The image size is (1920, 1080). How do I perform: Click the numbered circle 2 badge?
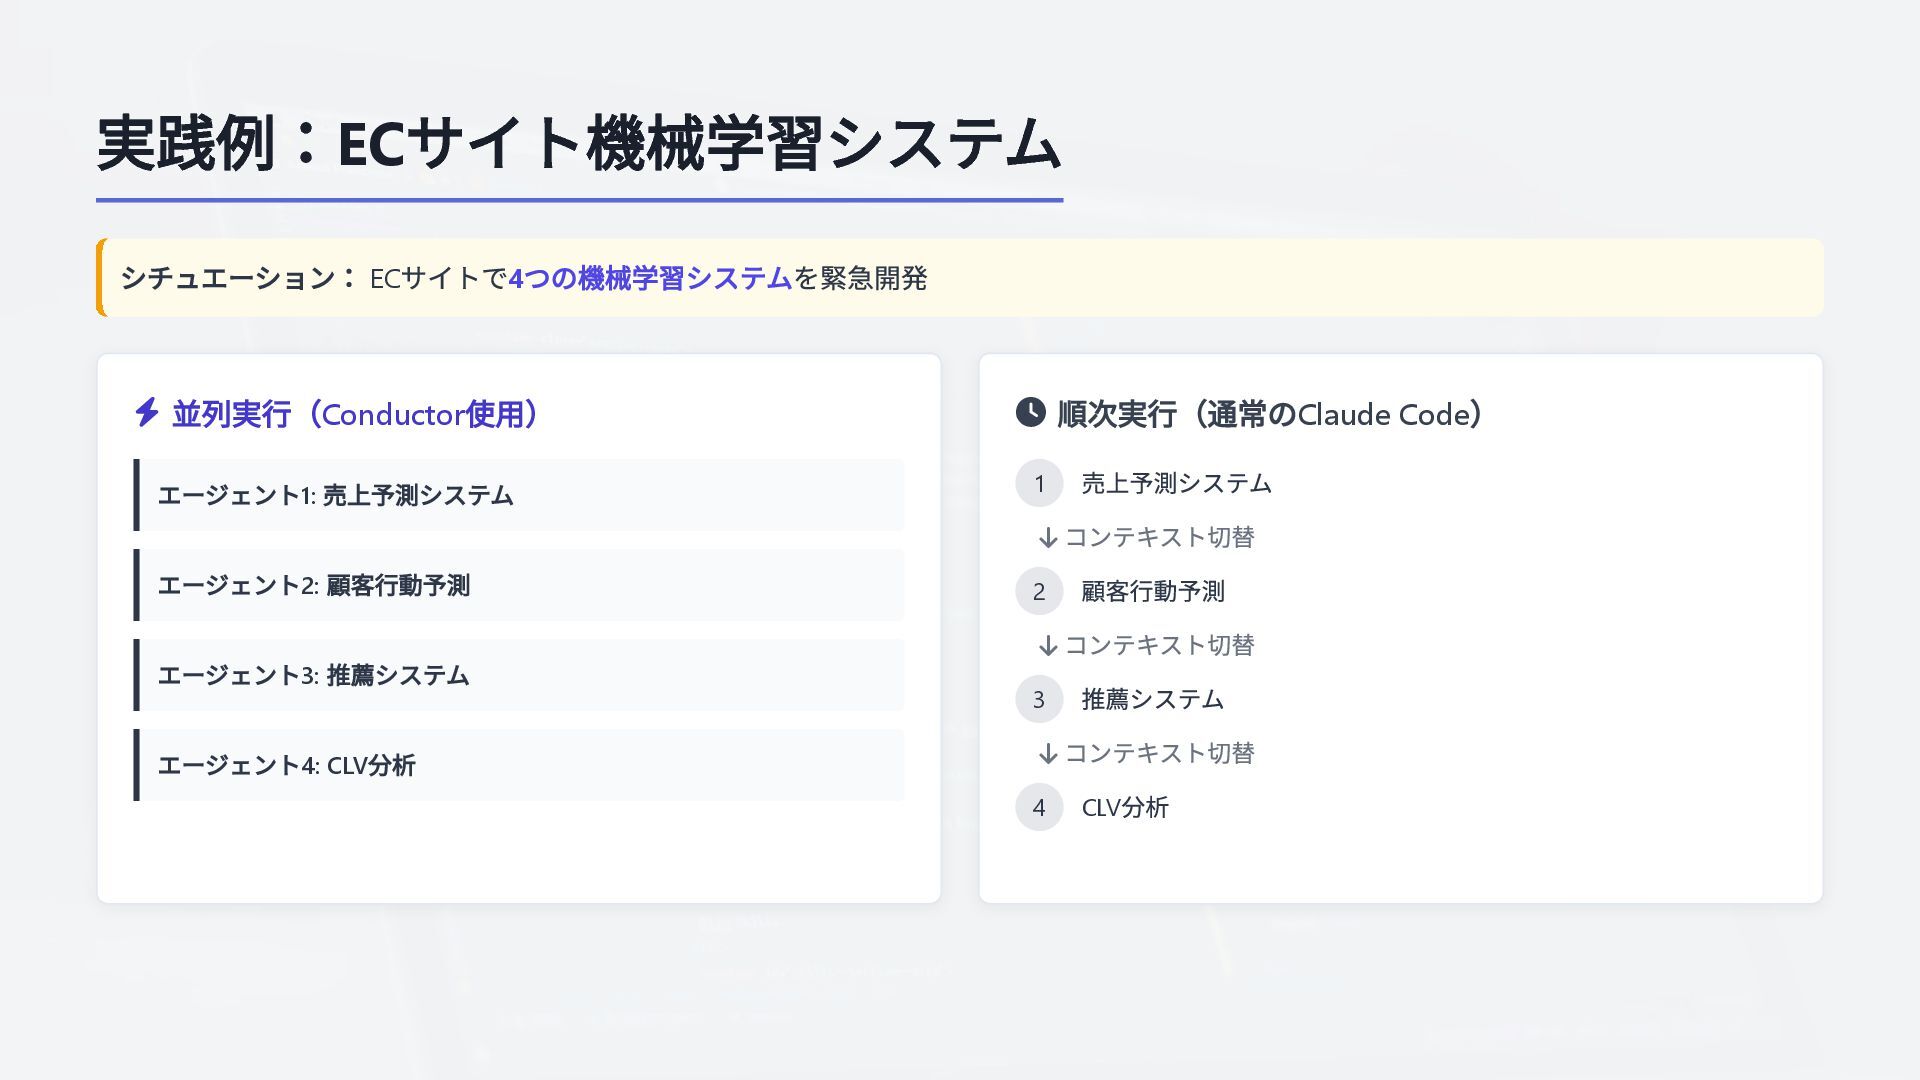pos(1039,592)
